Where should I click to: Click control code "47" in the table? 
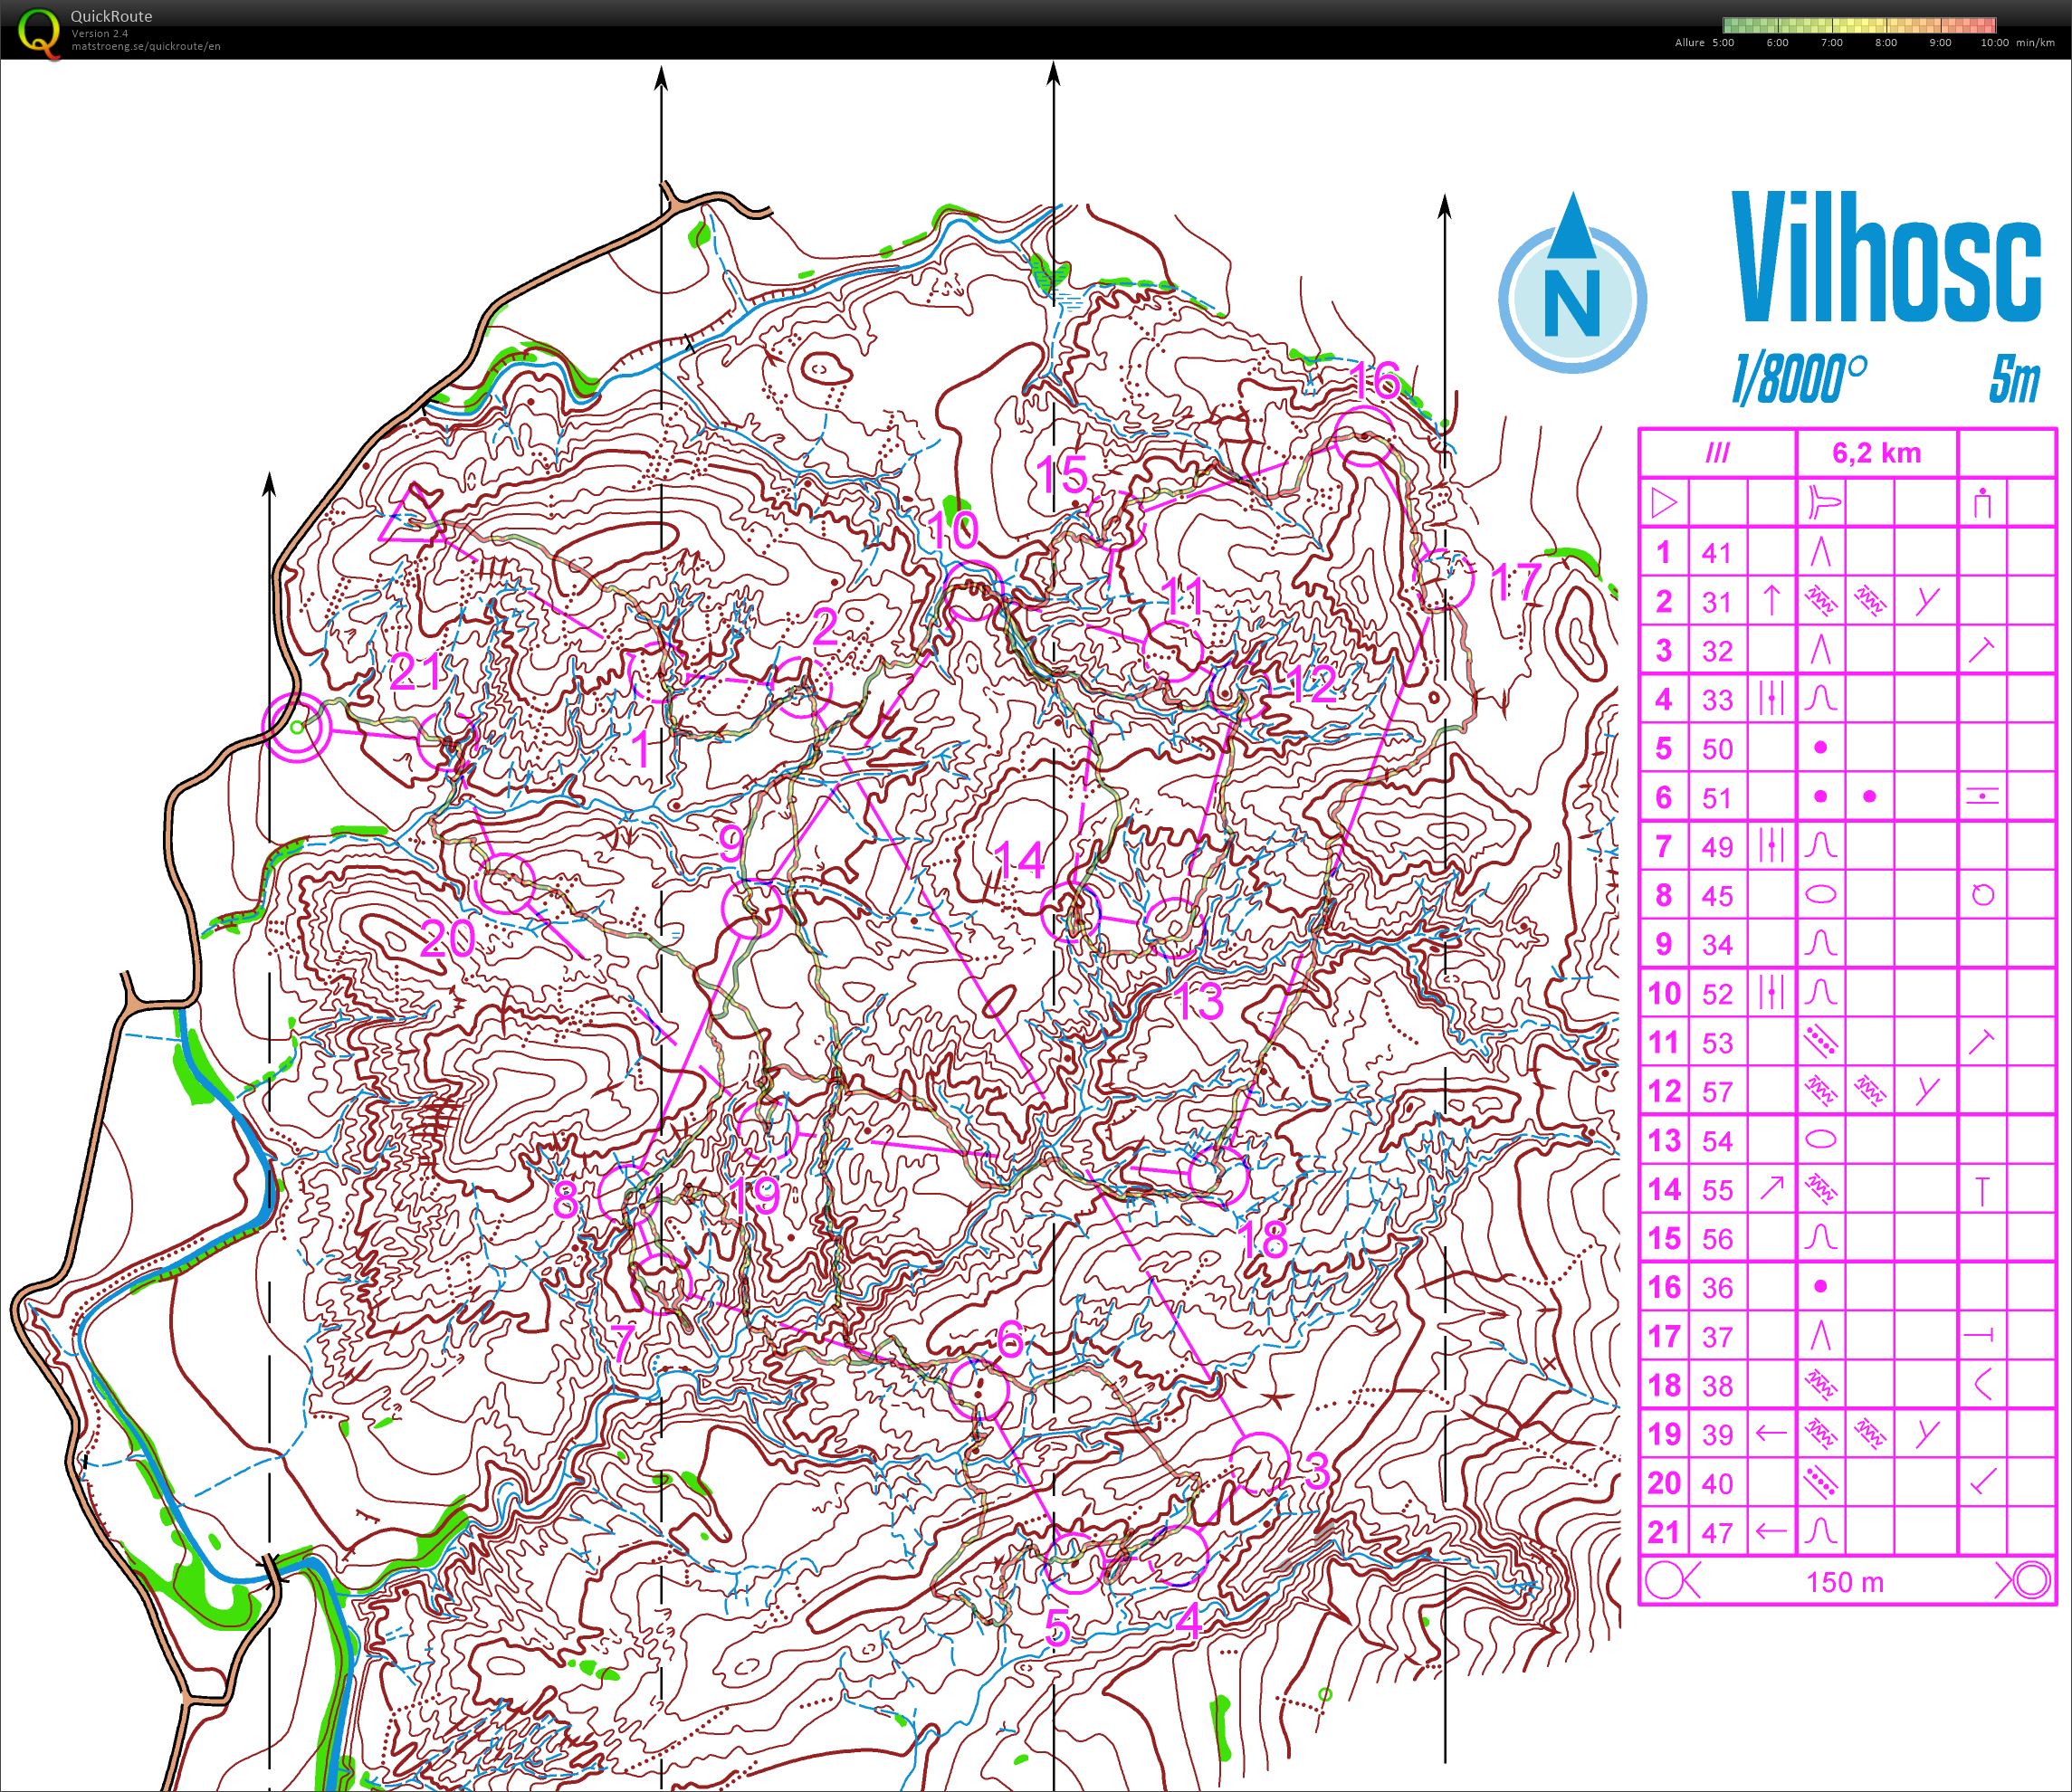1716,1532
